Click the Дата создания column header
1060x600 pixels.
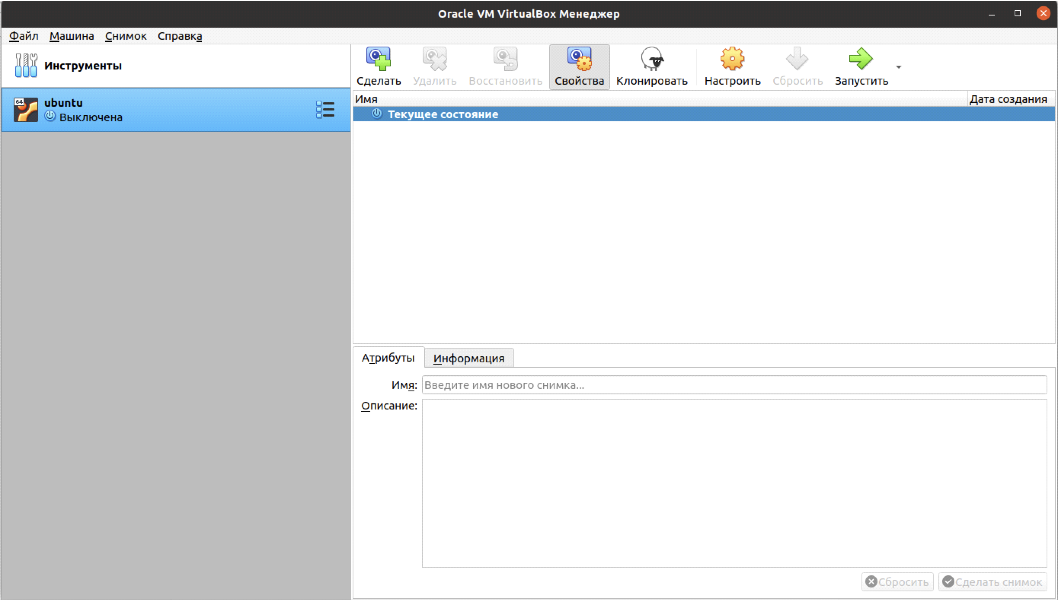(x=1010, y=99)
